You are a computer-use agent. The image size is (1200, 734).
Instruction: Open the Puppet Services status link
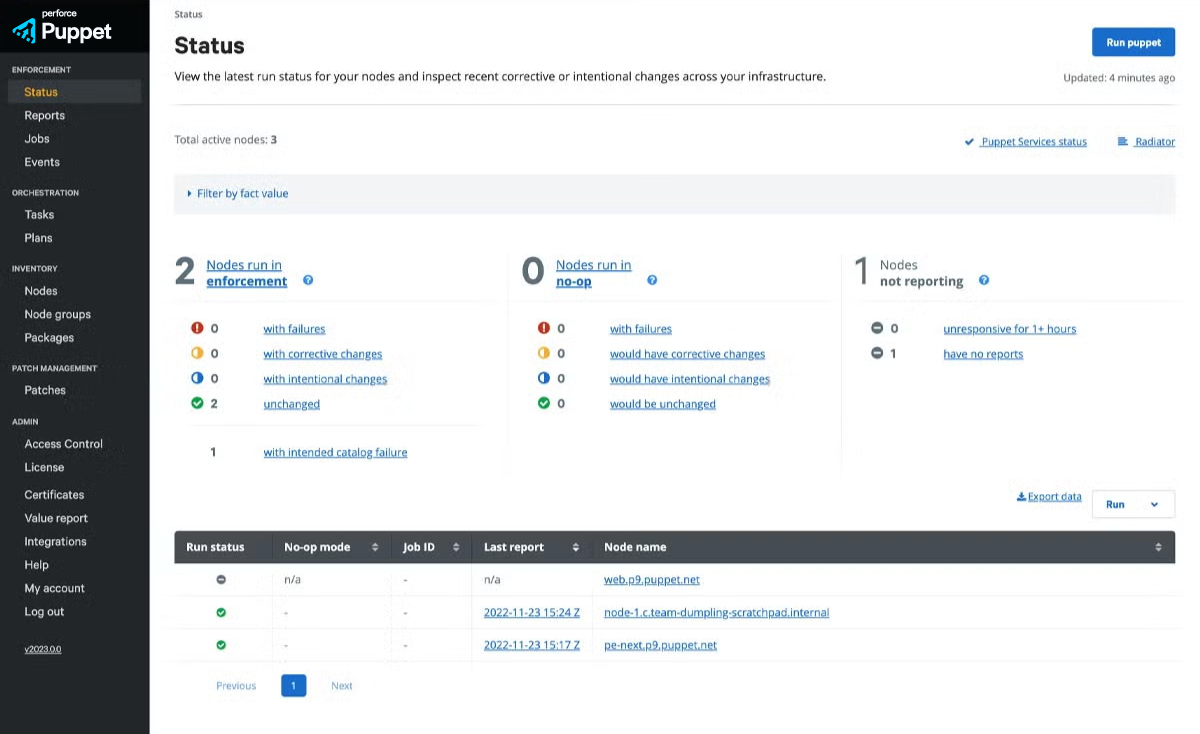1033,142
